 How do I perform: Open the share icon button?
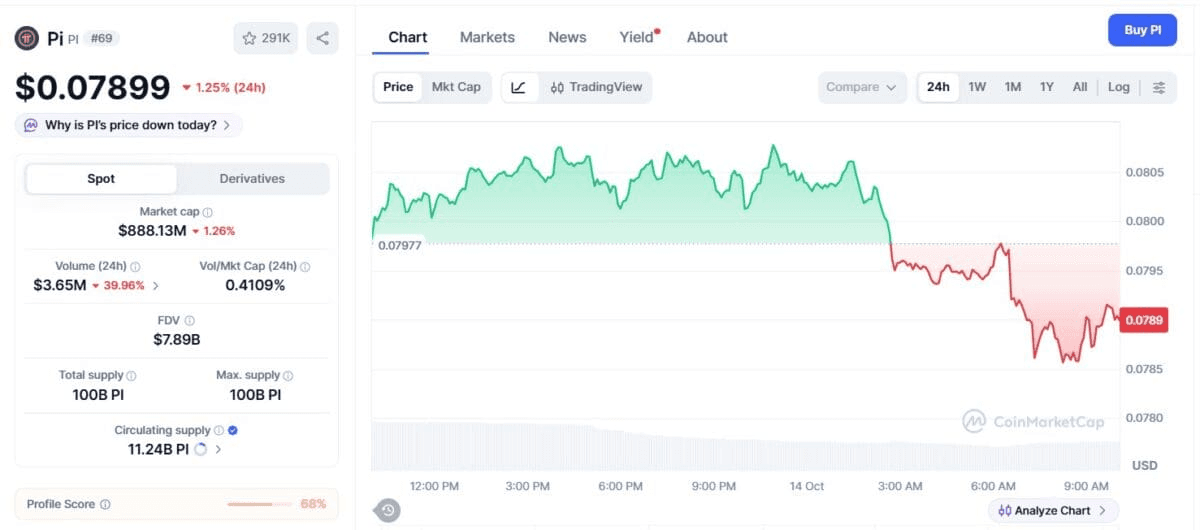(322, 38)
